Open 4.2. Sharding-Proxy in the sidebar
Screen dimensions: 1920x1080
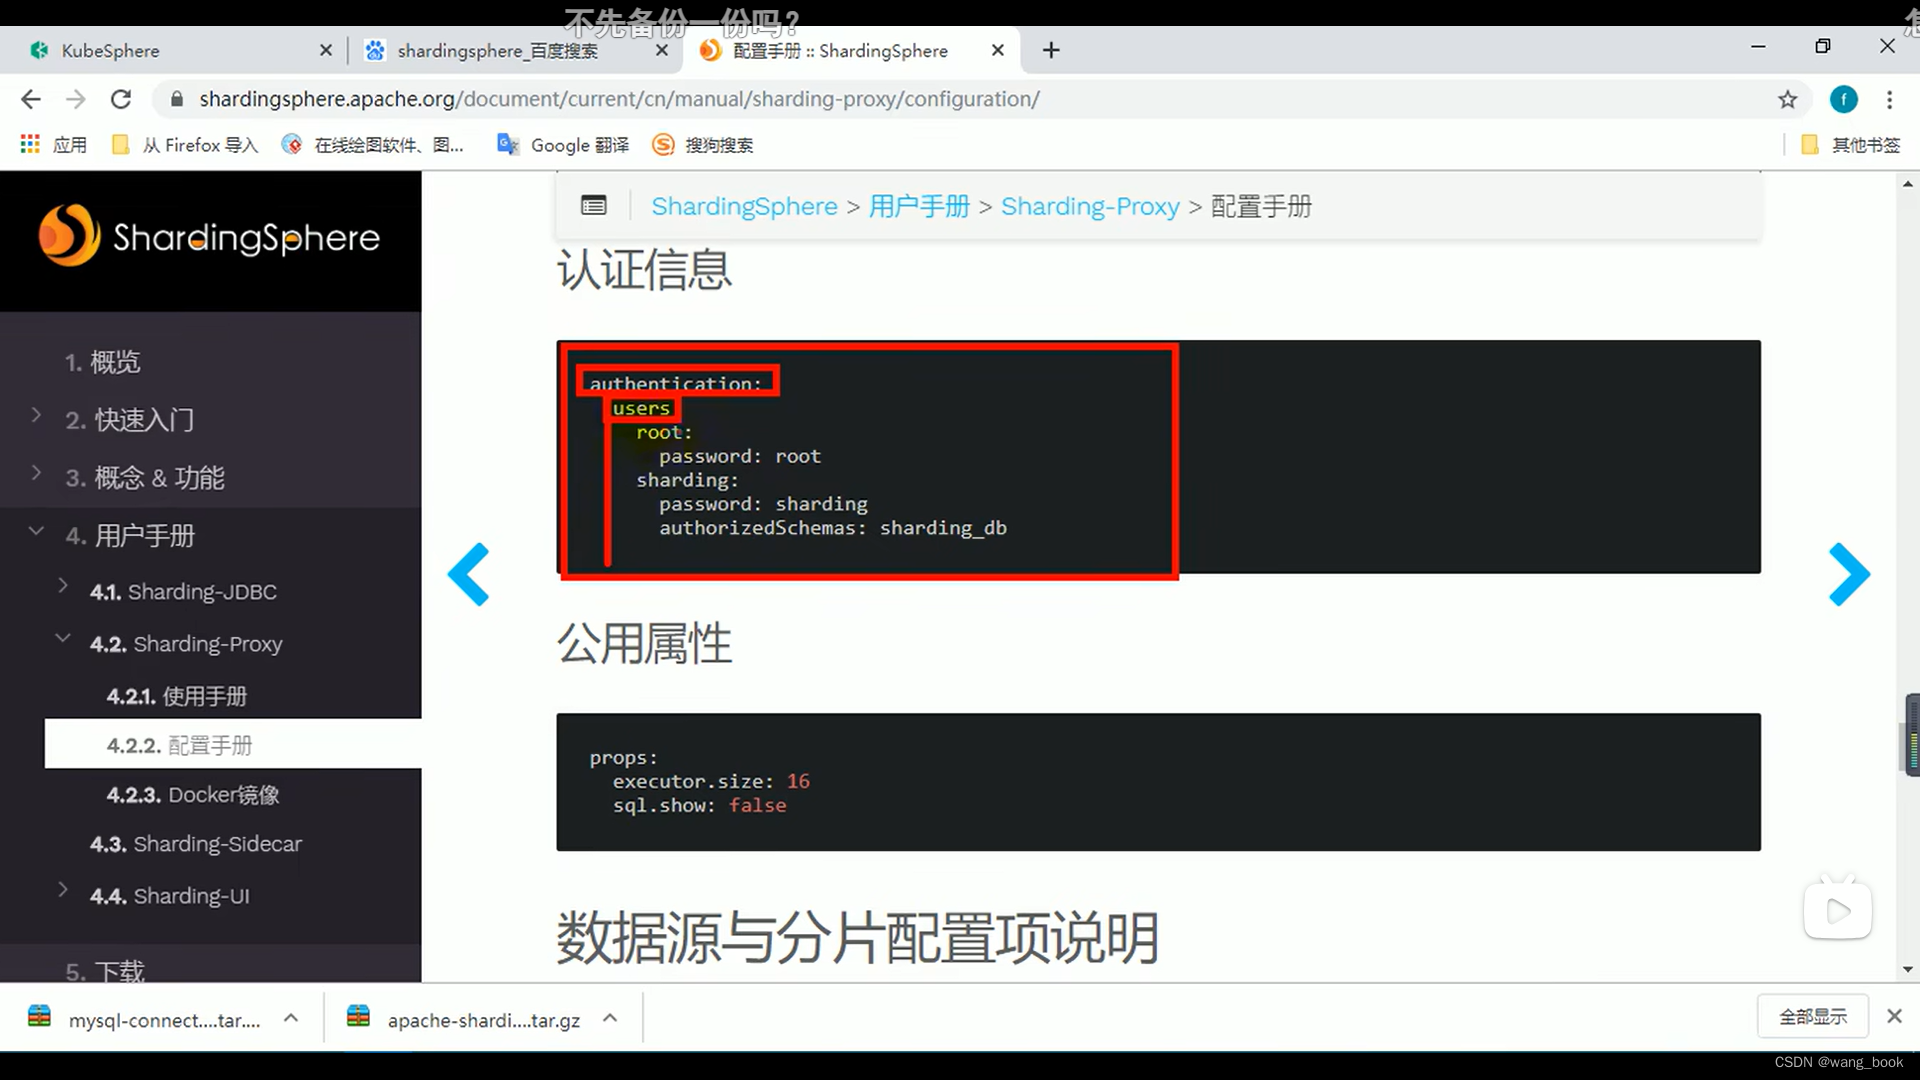click(x=186, y=644)
